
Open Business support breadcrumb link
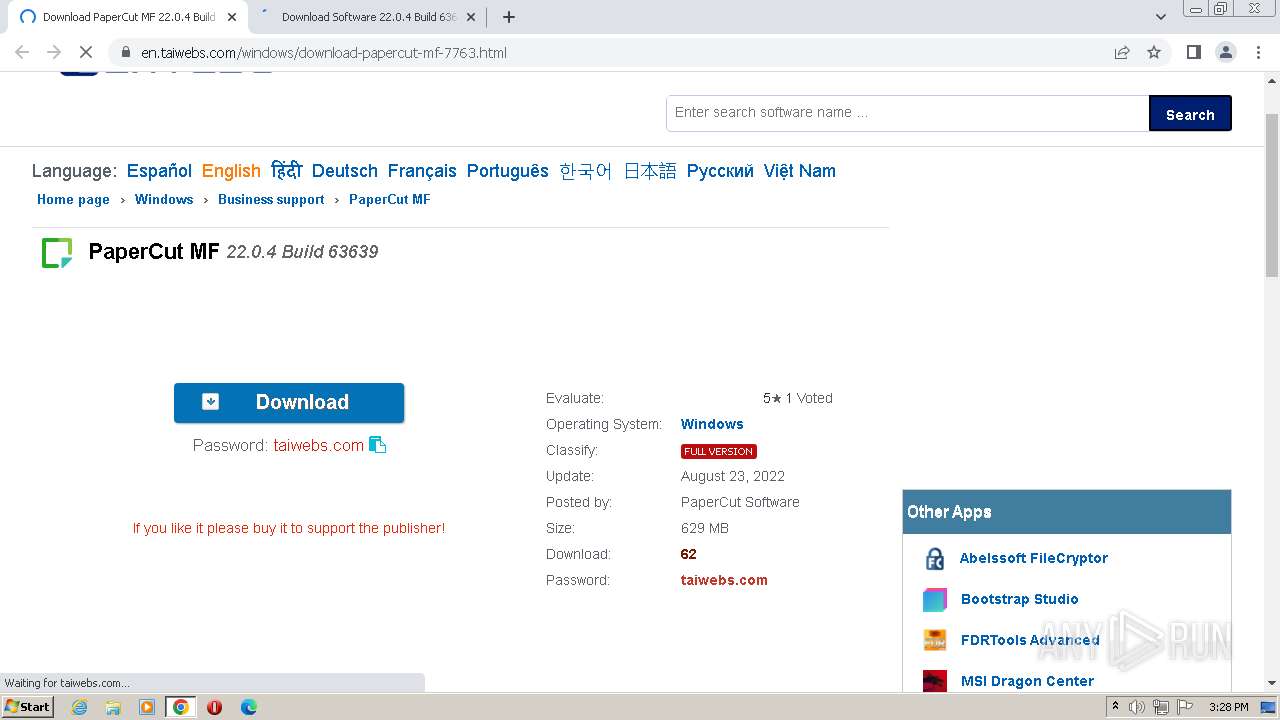271,199
